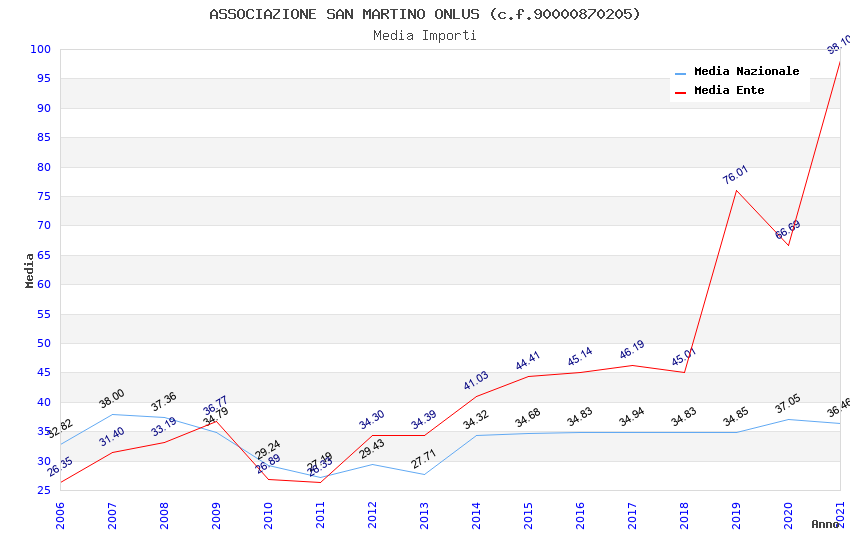This screenshot has height=550, width=850.
Task: Select the 2009 year label on x-axis
Action: point(216,515)
